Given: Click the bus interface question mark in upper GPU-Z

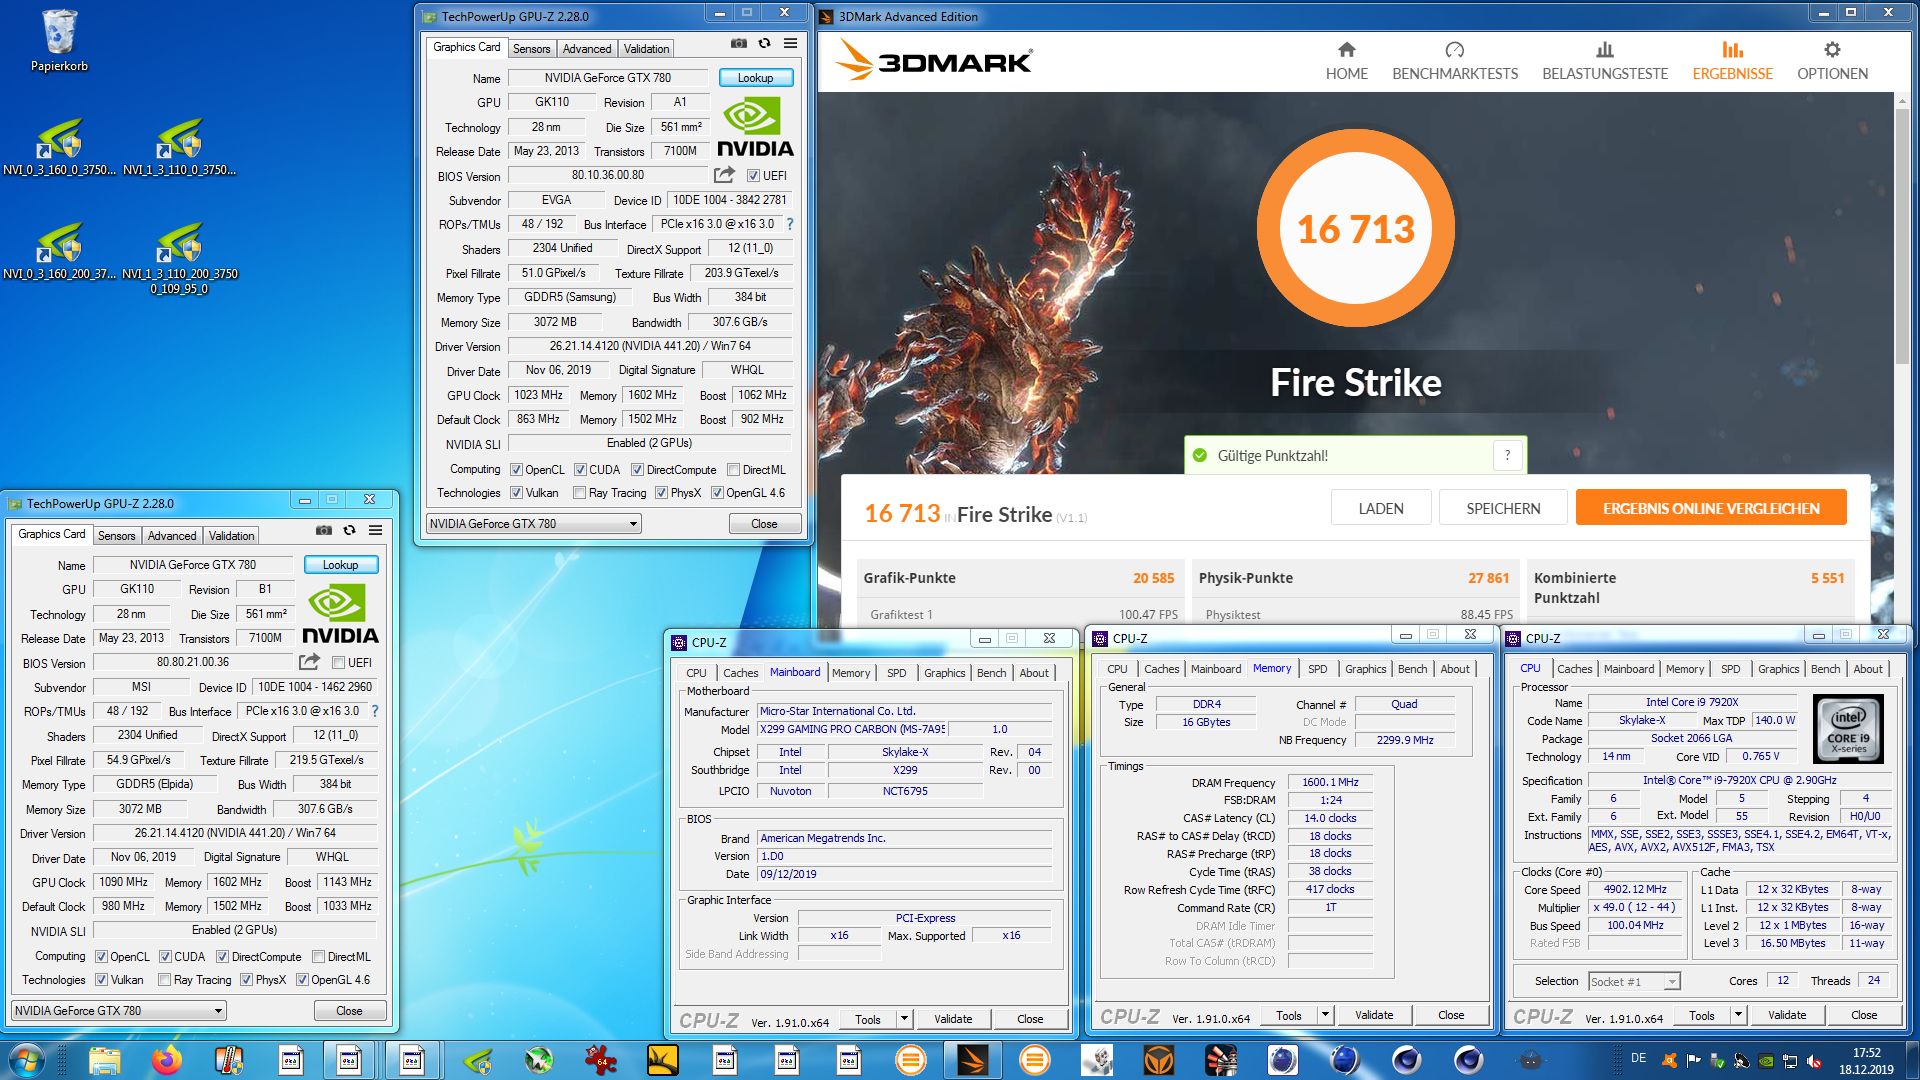Looking at the screenshot, I should [x=790, y=224].
